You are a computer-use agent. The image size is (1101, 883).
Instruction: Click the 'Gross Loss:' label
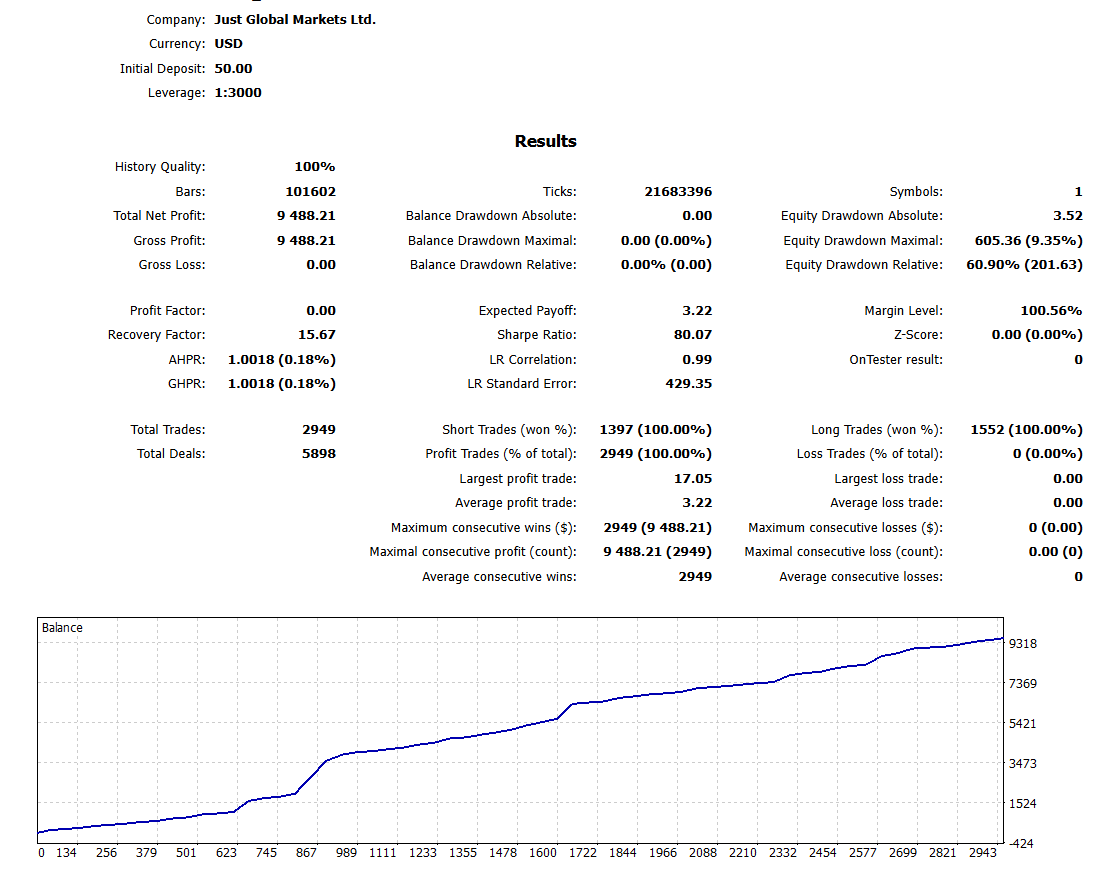[x=172, y=265]
